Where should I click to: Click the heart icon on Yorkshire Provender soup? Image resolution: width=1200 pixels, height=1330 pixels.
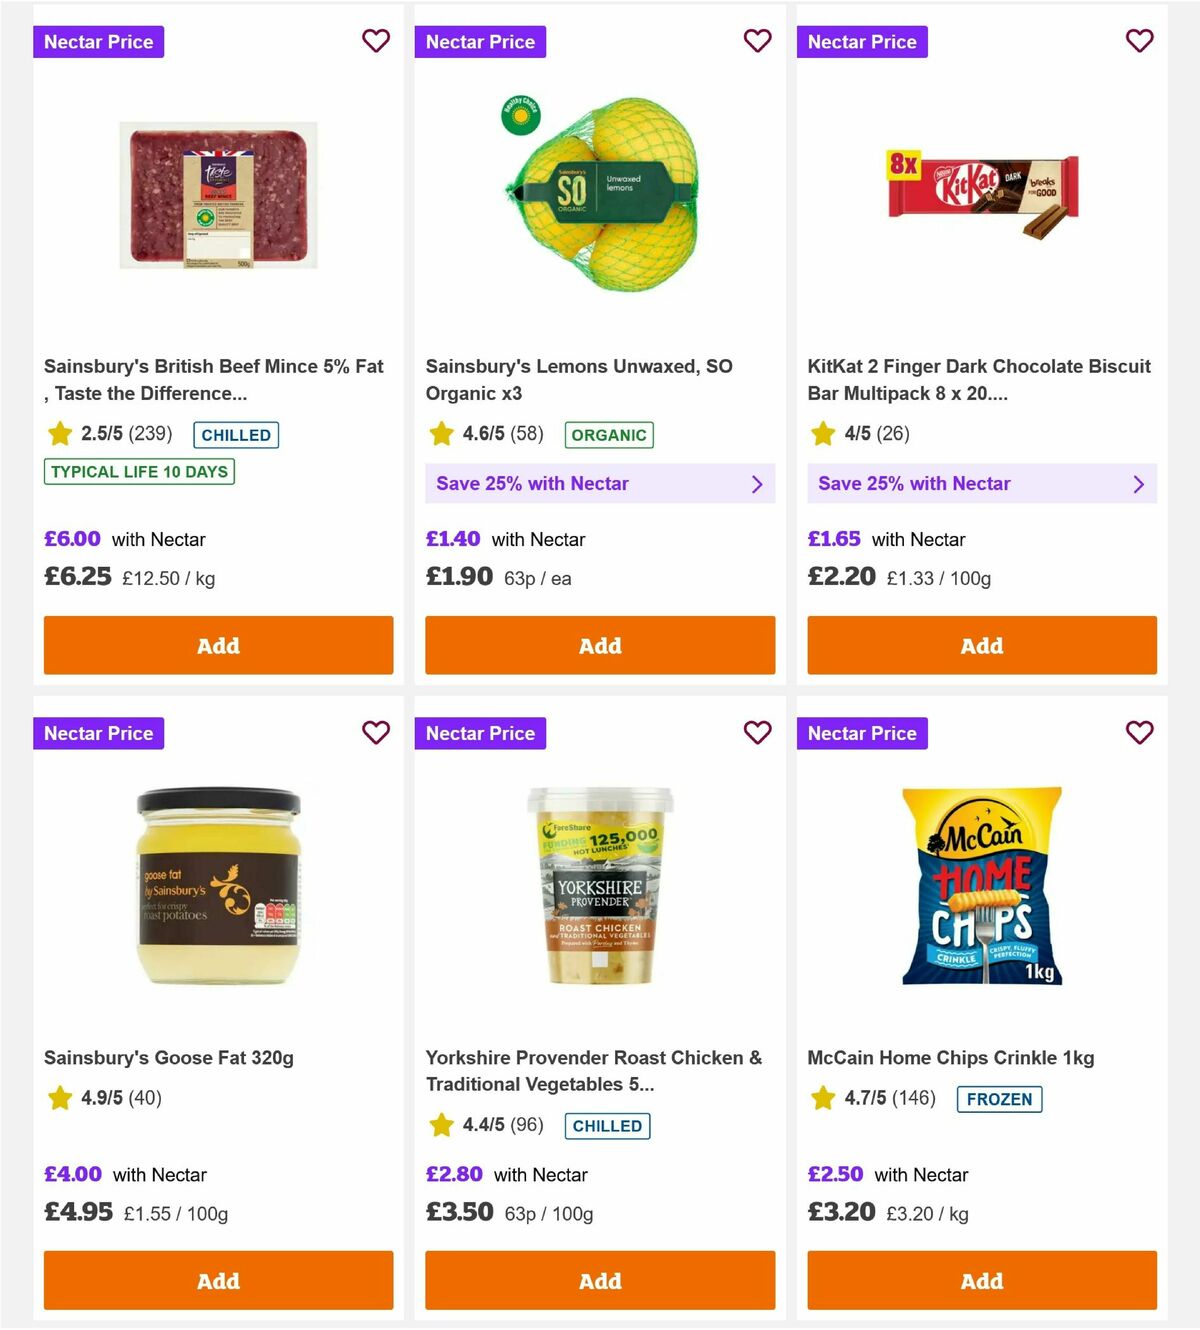[757, 733]
